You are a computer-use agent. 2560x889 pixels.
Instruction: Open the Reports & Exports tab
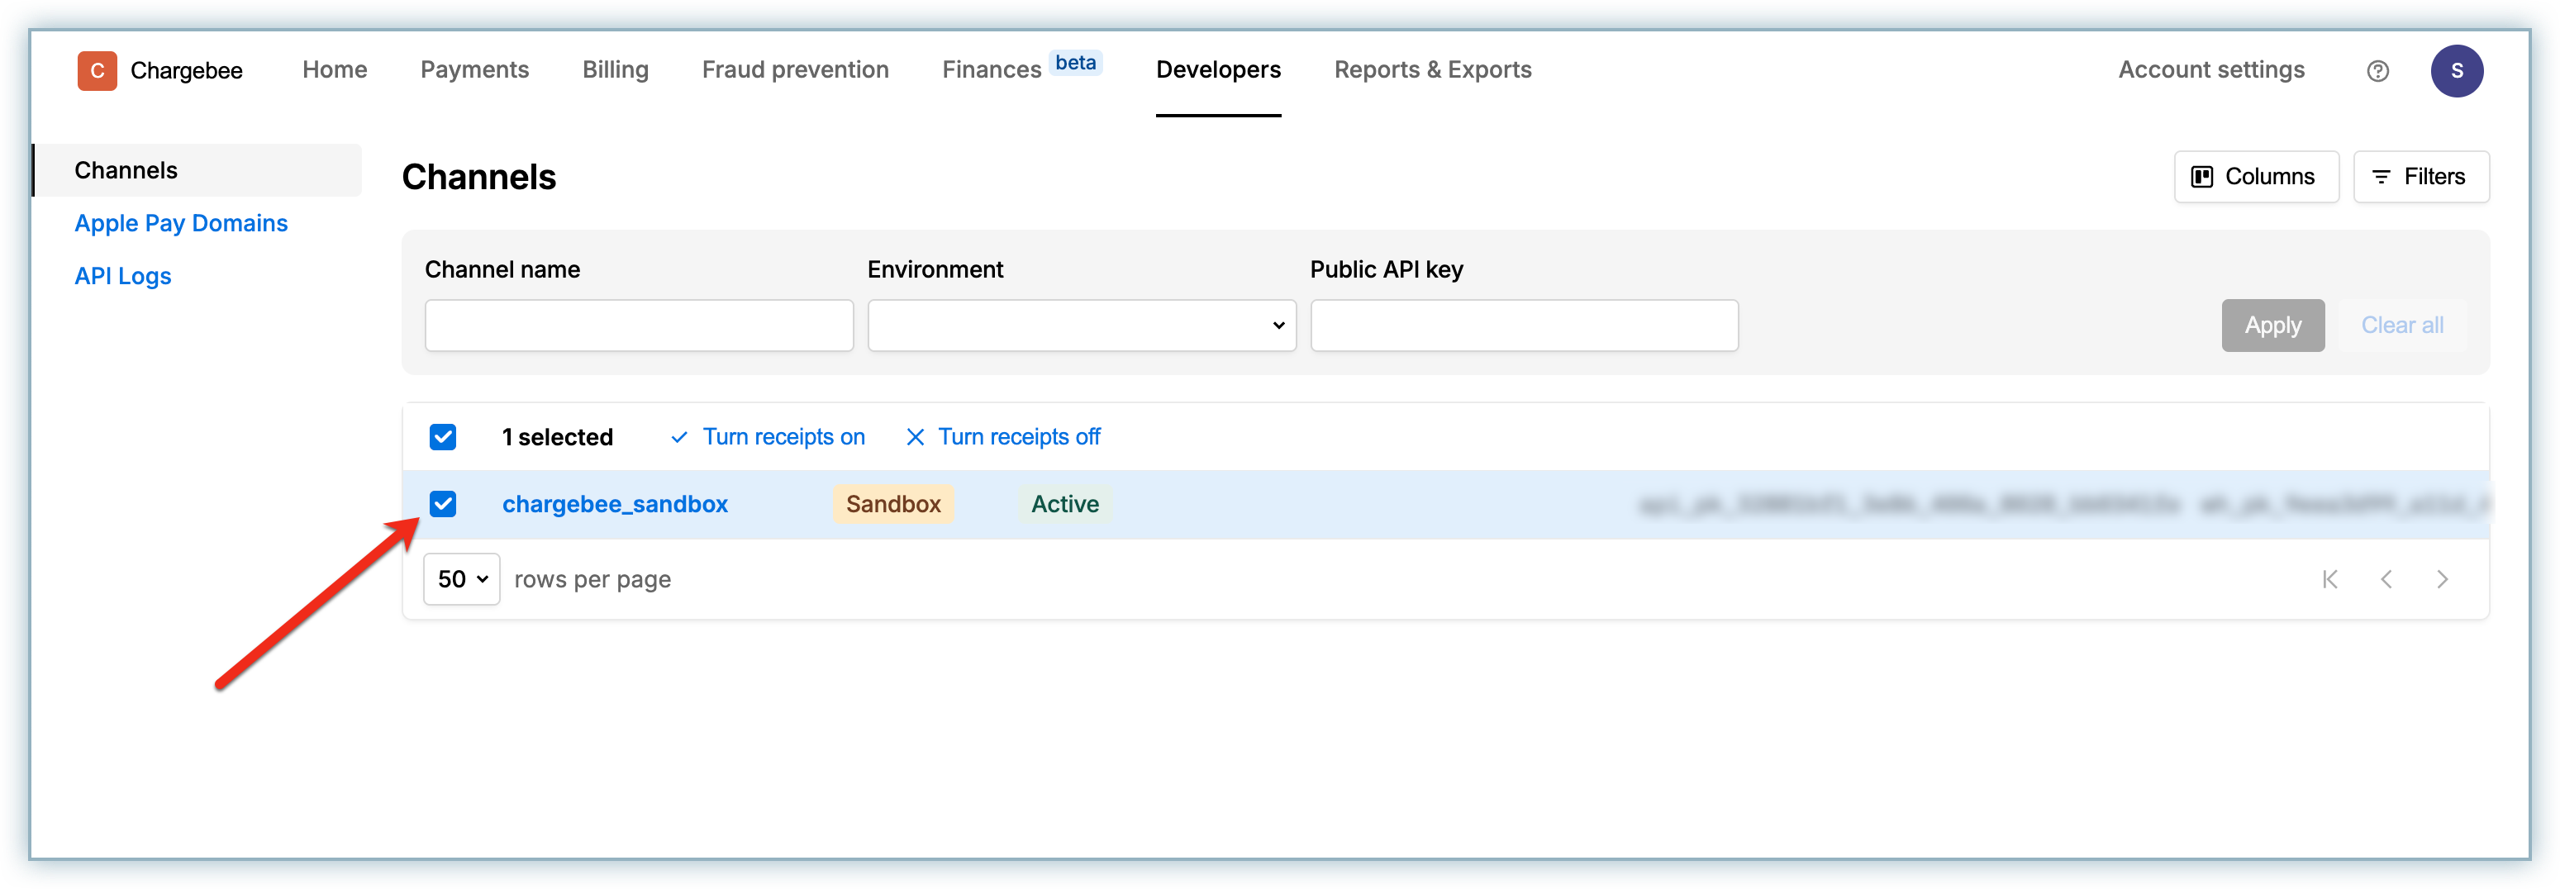pyautogui.click(x=1432, y=70)
